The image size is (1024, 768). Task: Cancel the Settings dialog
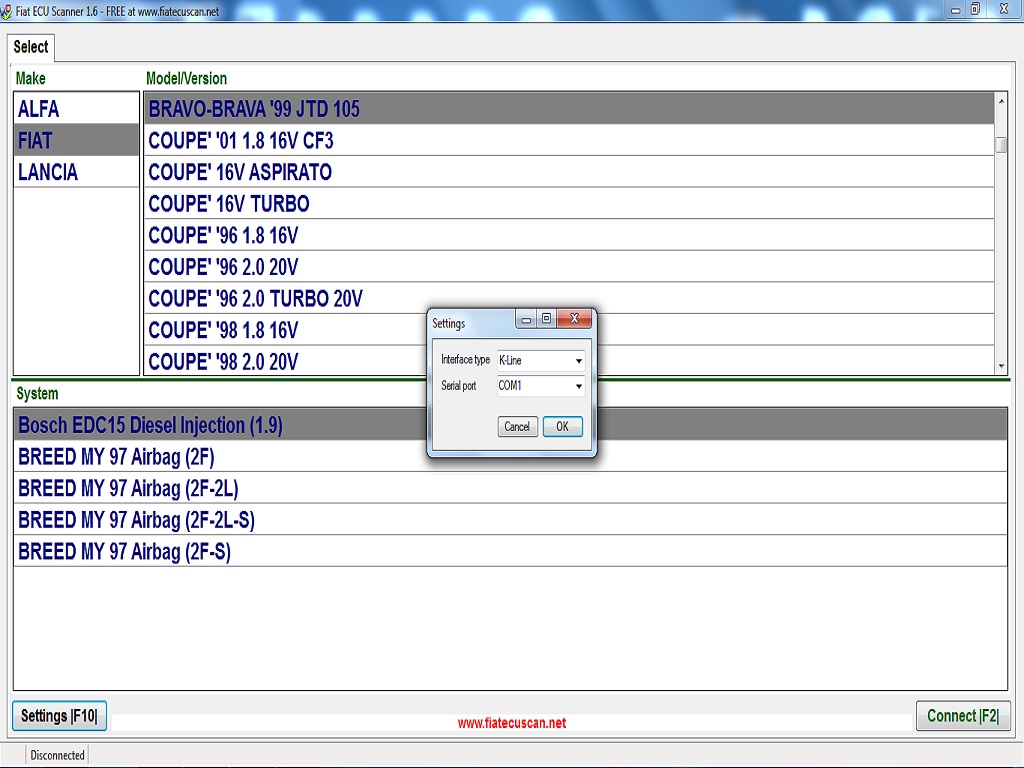tap(517, 427)
